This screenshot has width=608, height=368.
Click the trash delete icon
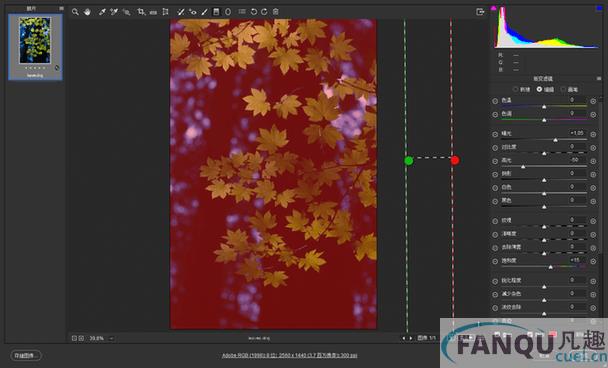tap(275, 12)
